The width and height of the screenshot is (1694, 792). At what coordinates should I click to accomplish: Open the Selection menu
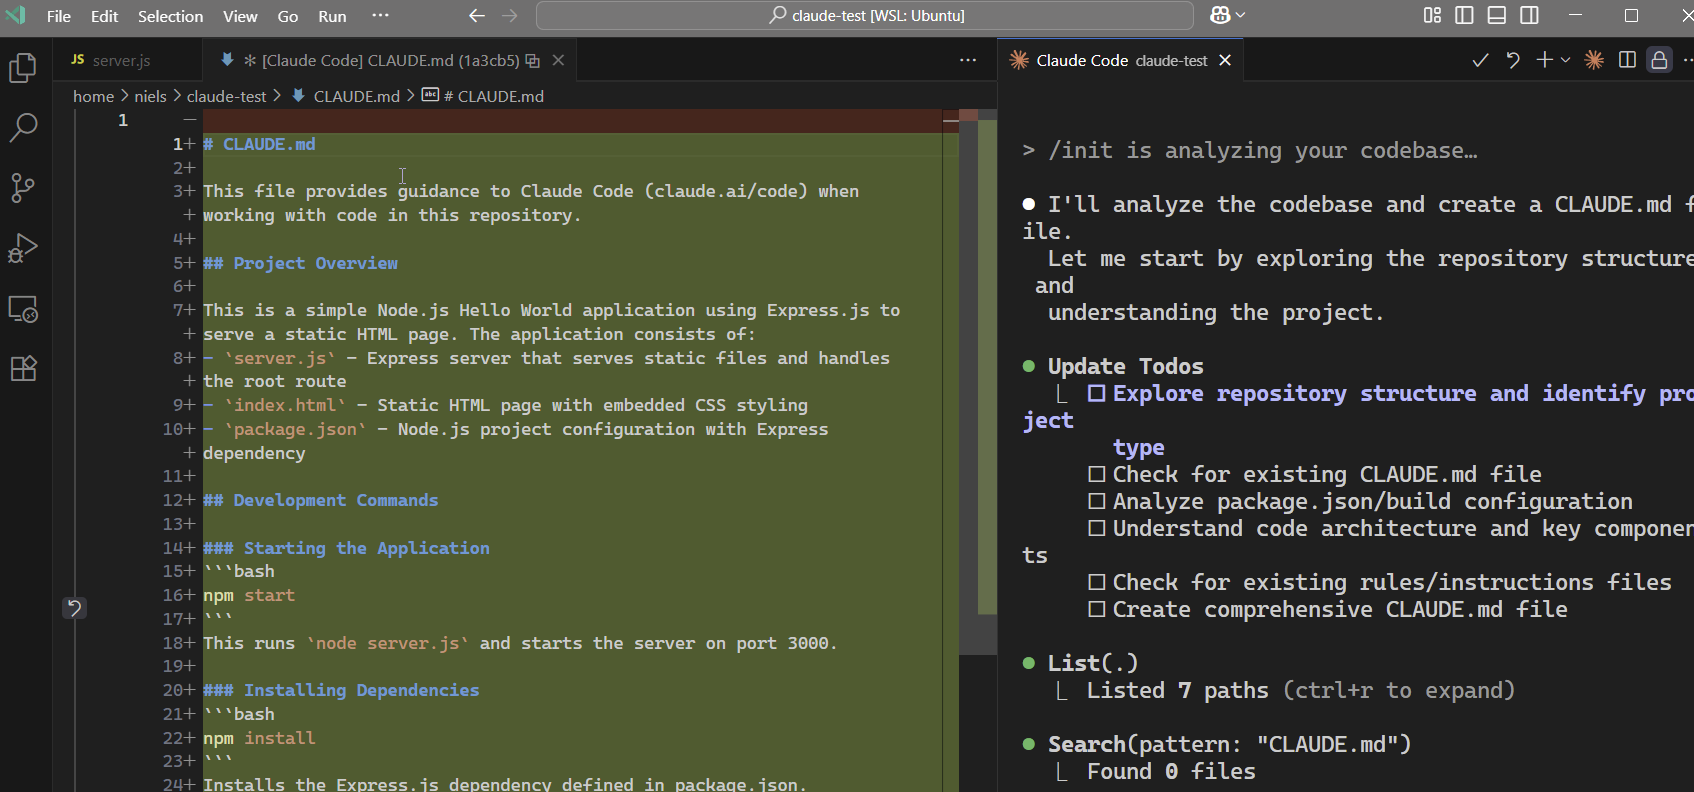pos(170,16)
